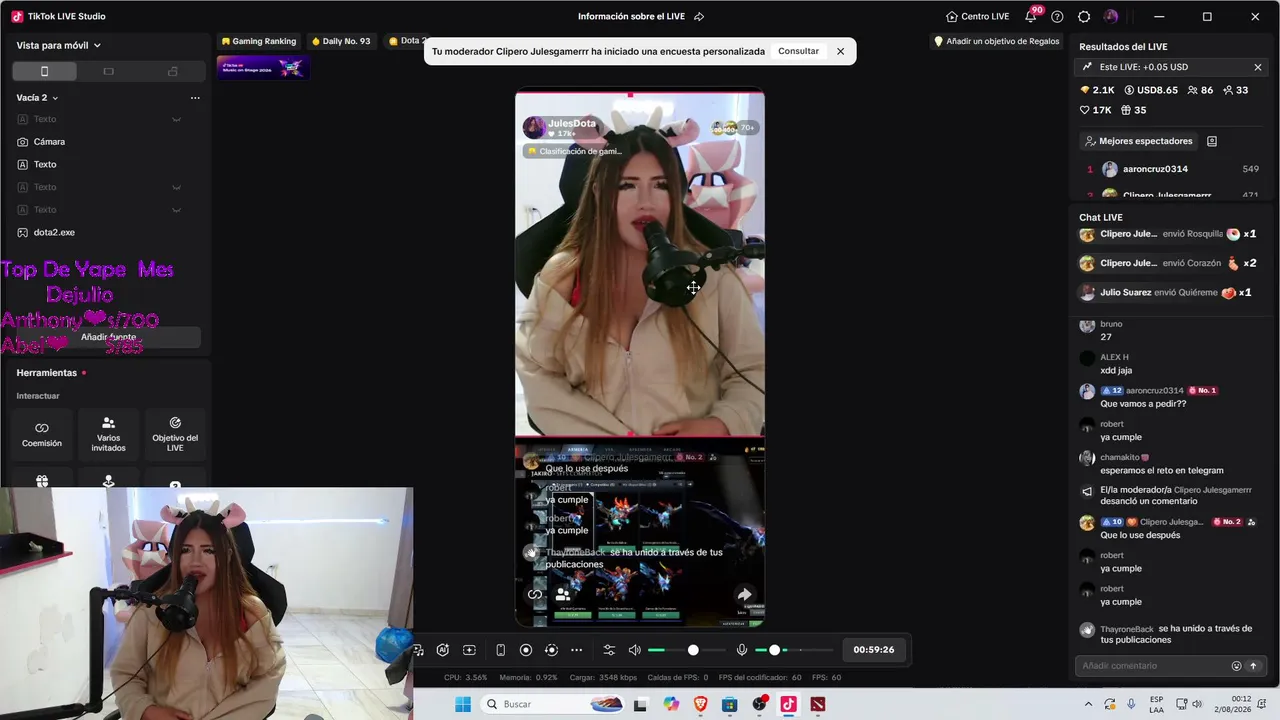Open the TikTok LIVE Studio taskbar icon
Viewport: 1280px width, 720px height.
click(x=788, y=704)
